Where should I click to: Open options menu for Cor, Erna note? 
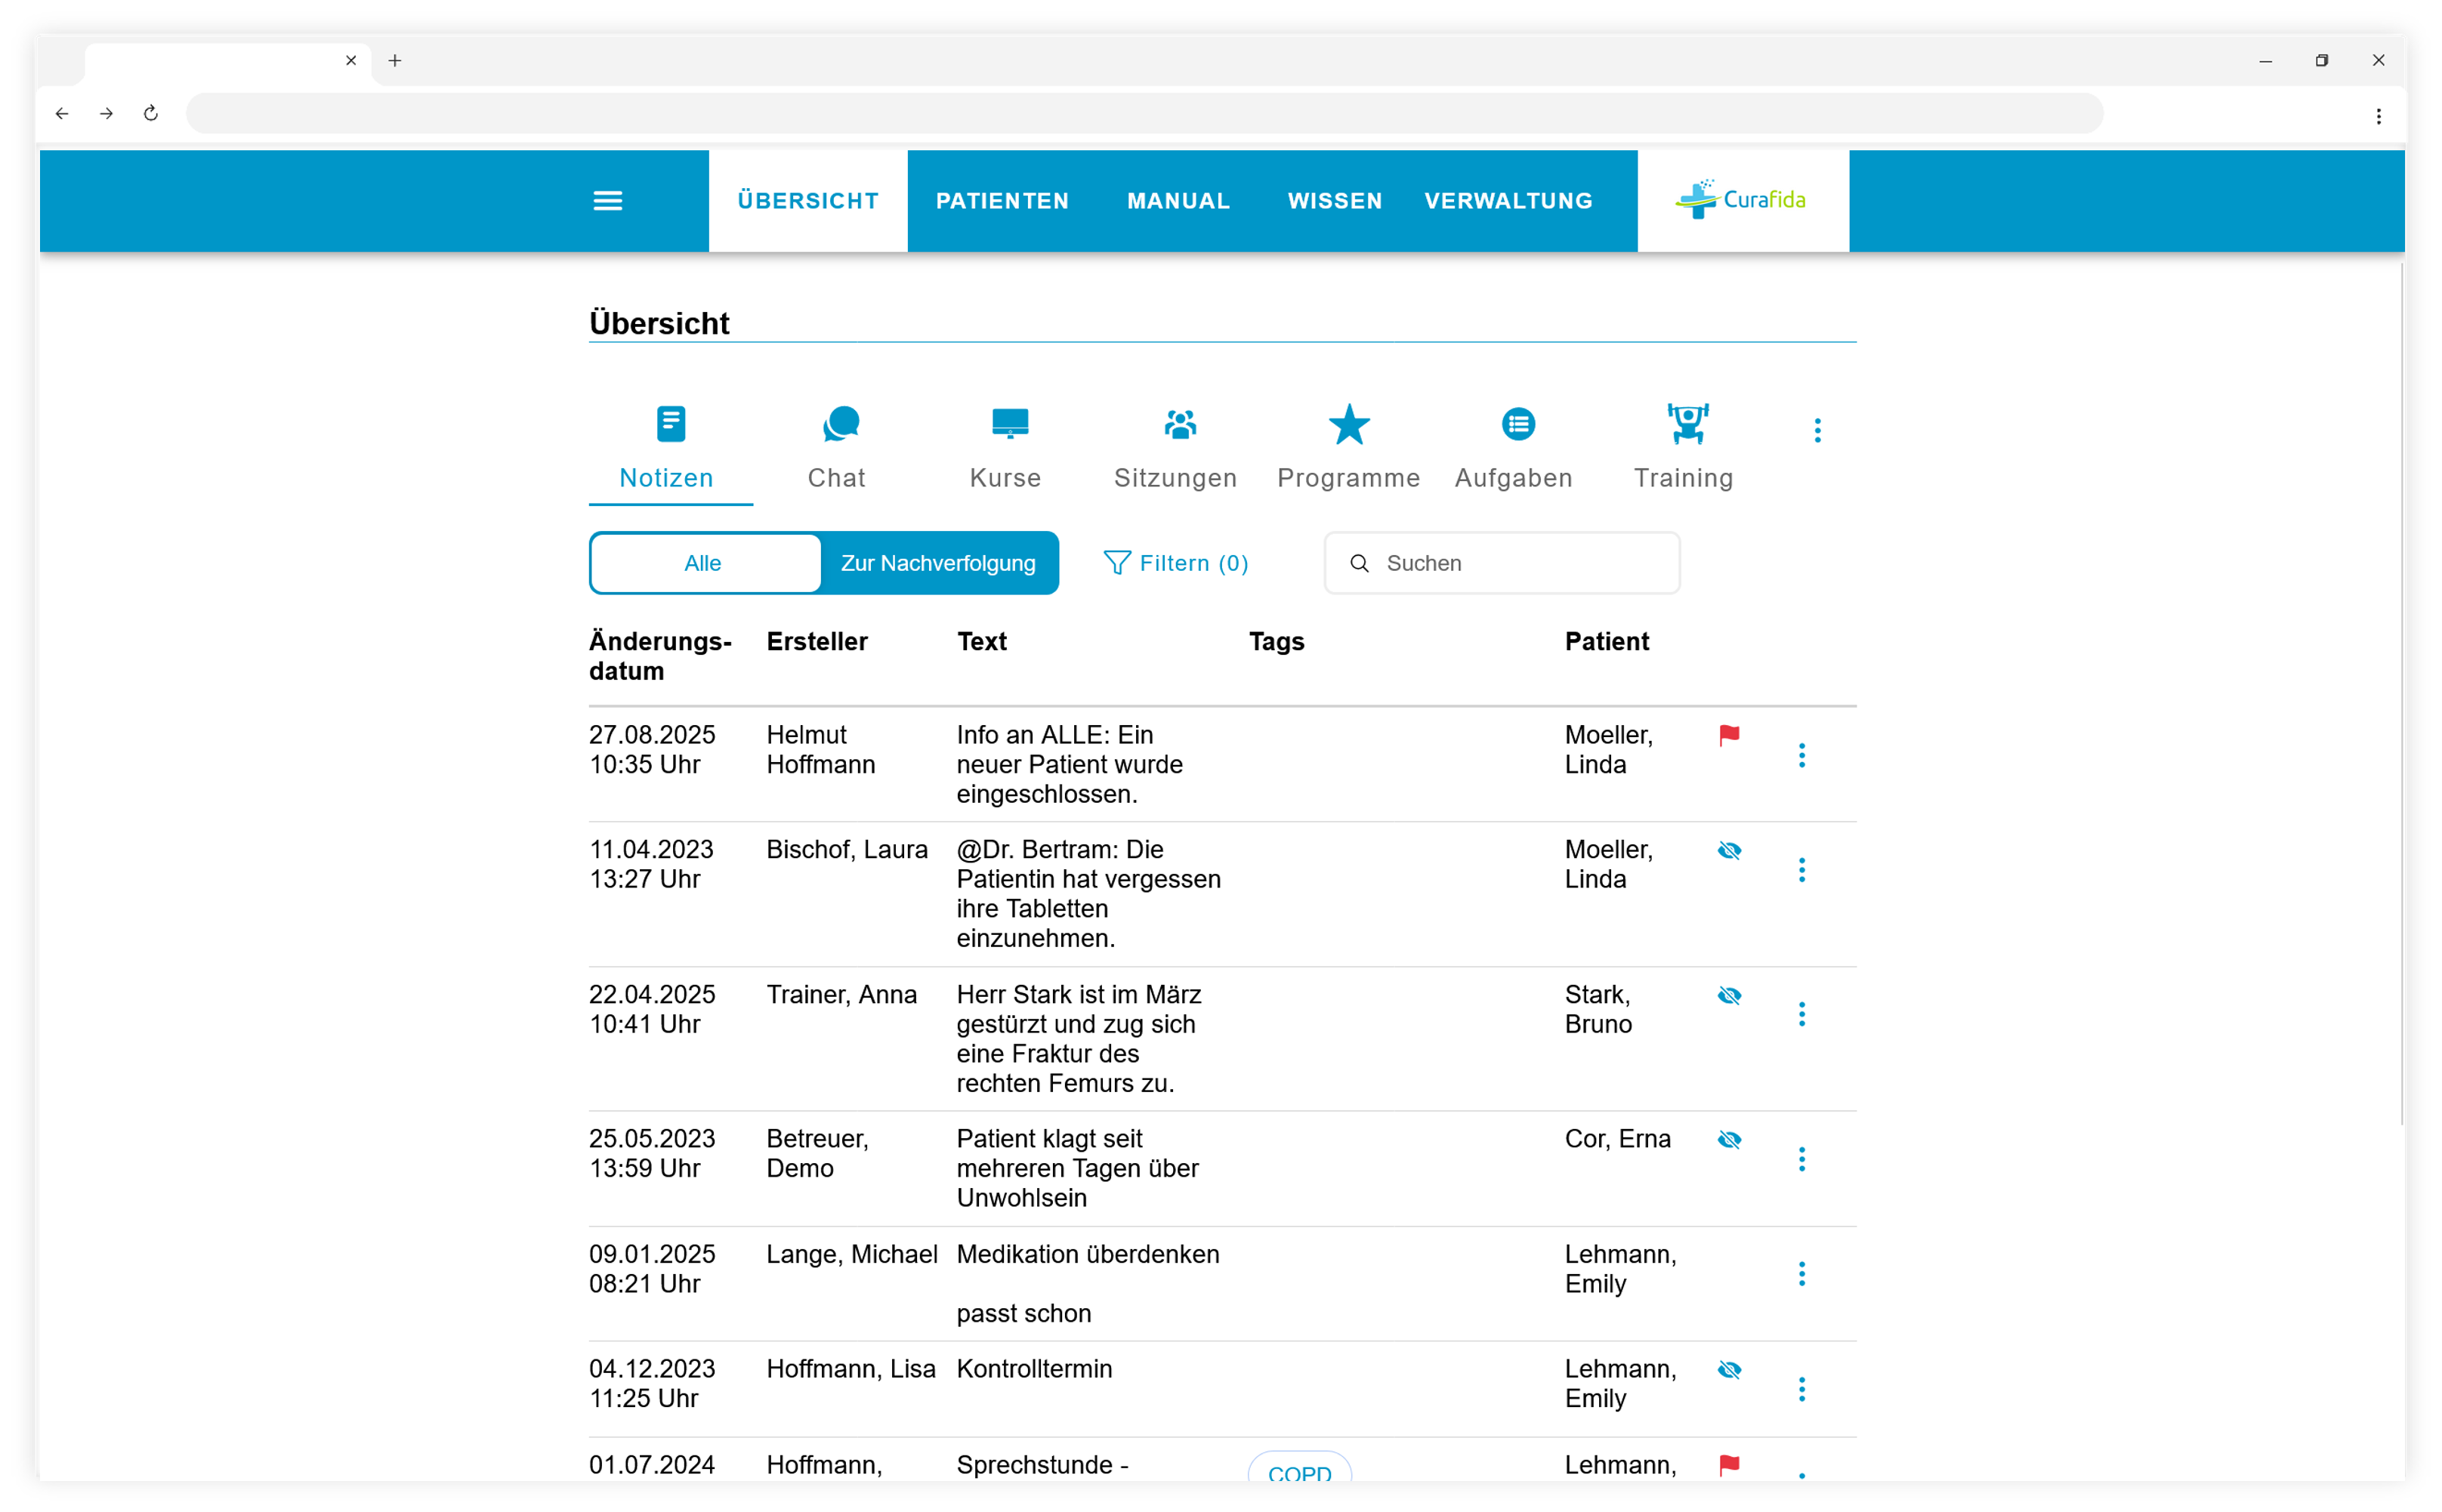coord(1802,1159)
